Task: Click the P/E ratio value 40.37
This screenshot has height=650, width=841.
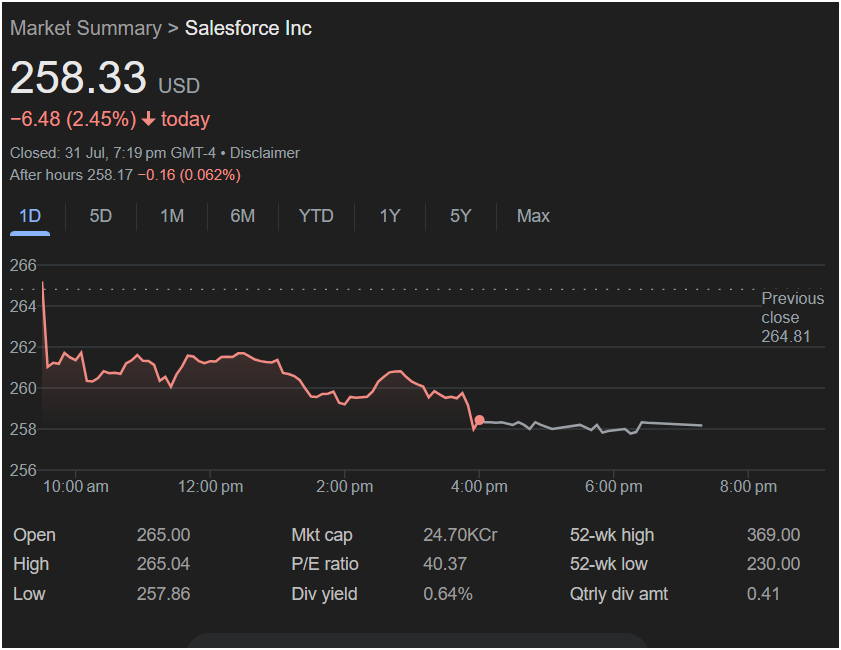Action: pyautogui.click(x=444, y=564)
